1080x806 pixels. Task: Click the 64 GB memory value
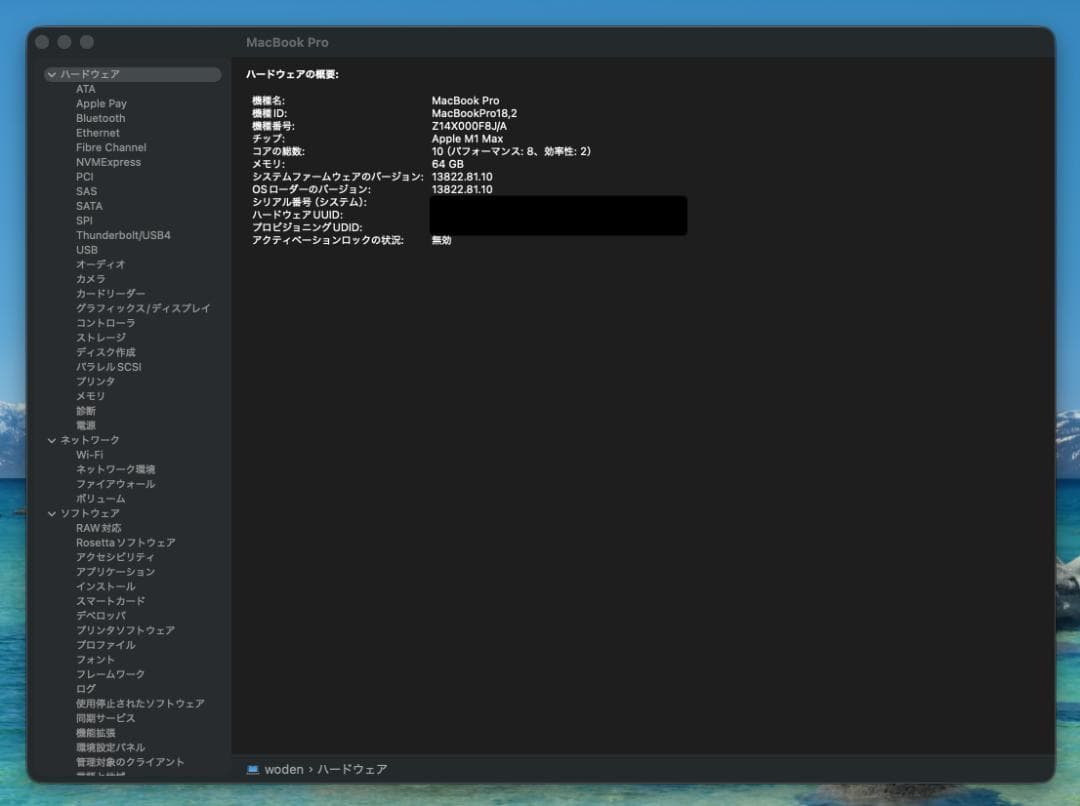(x=447, y=164)
